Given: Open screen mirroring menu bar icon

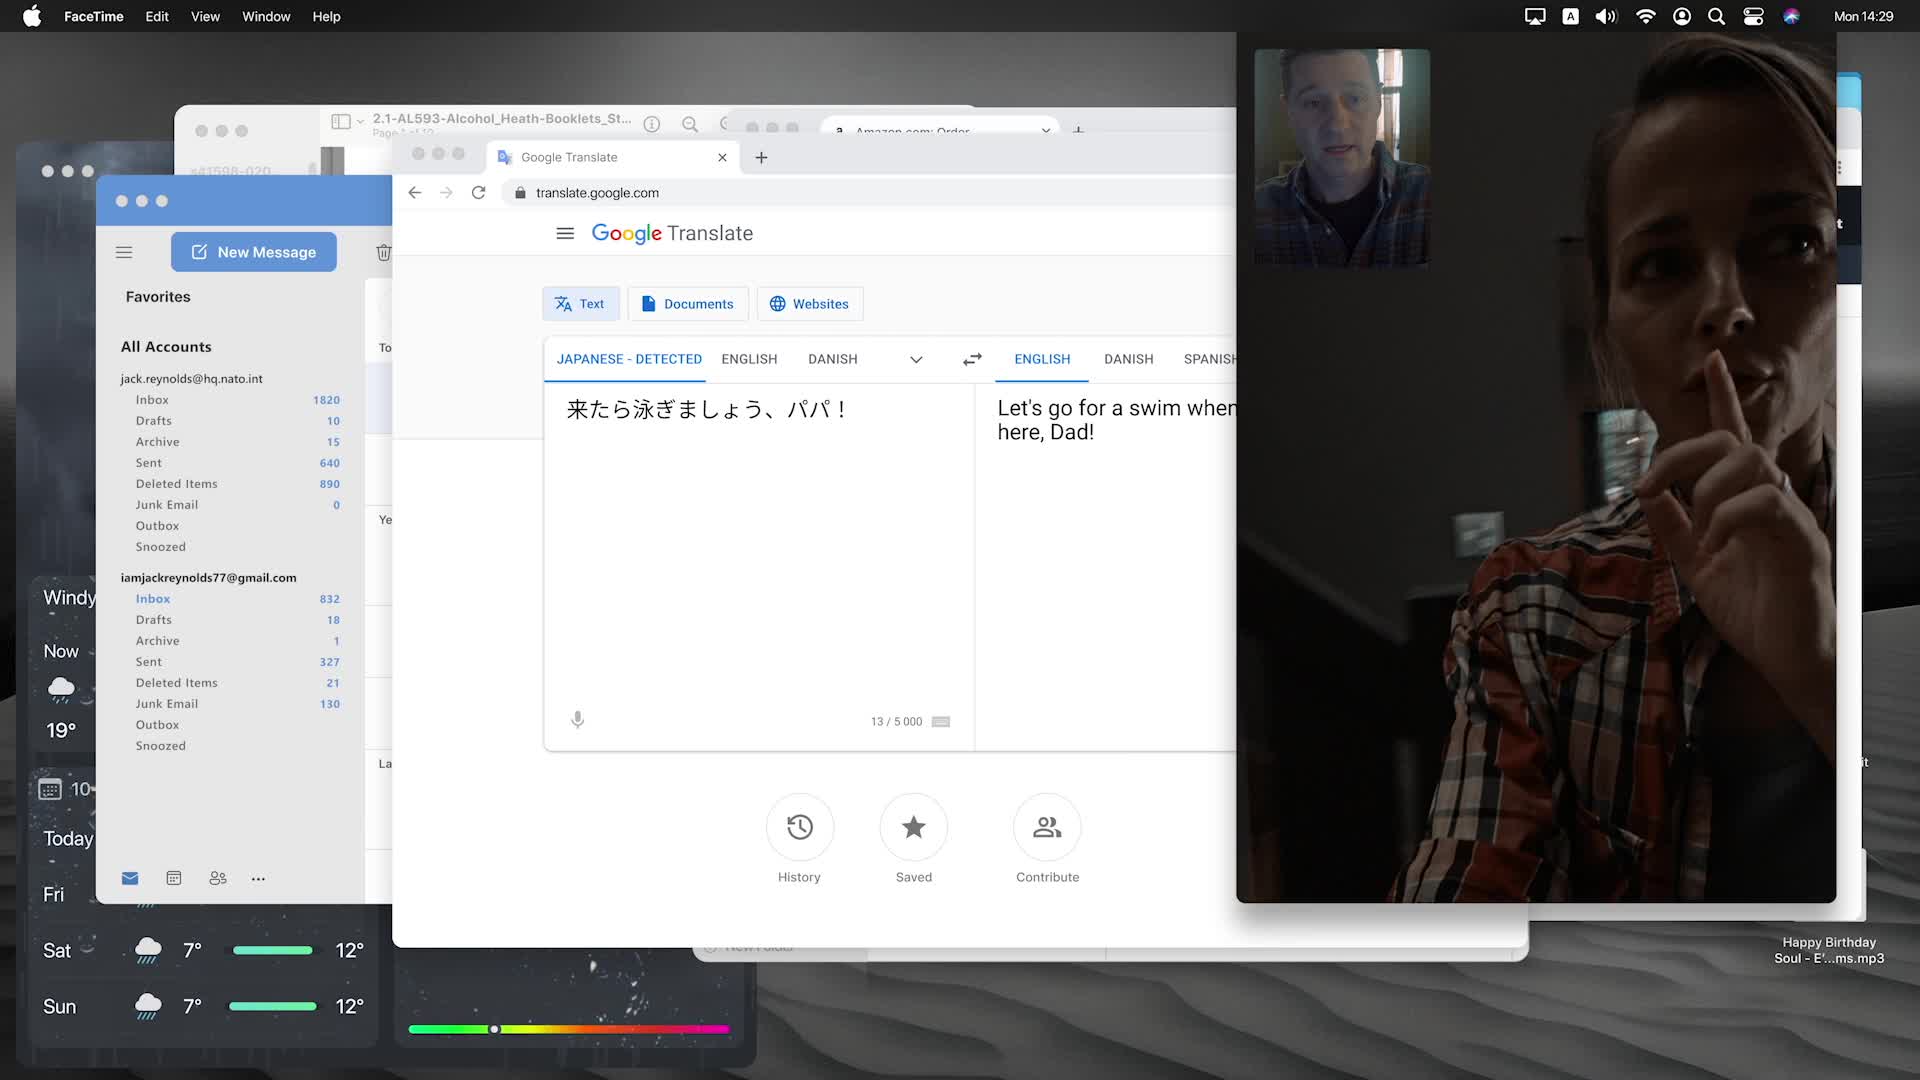Looking at the screenshot, I should (x=1535, y=16).
